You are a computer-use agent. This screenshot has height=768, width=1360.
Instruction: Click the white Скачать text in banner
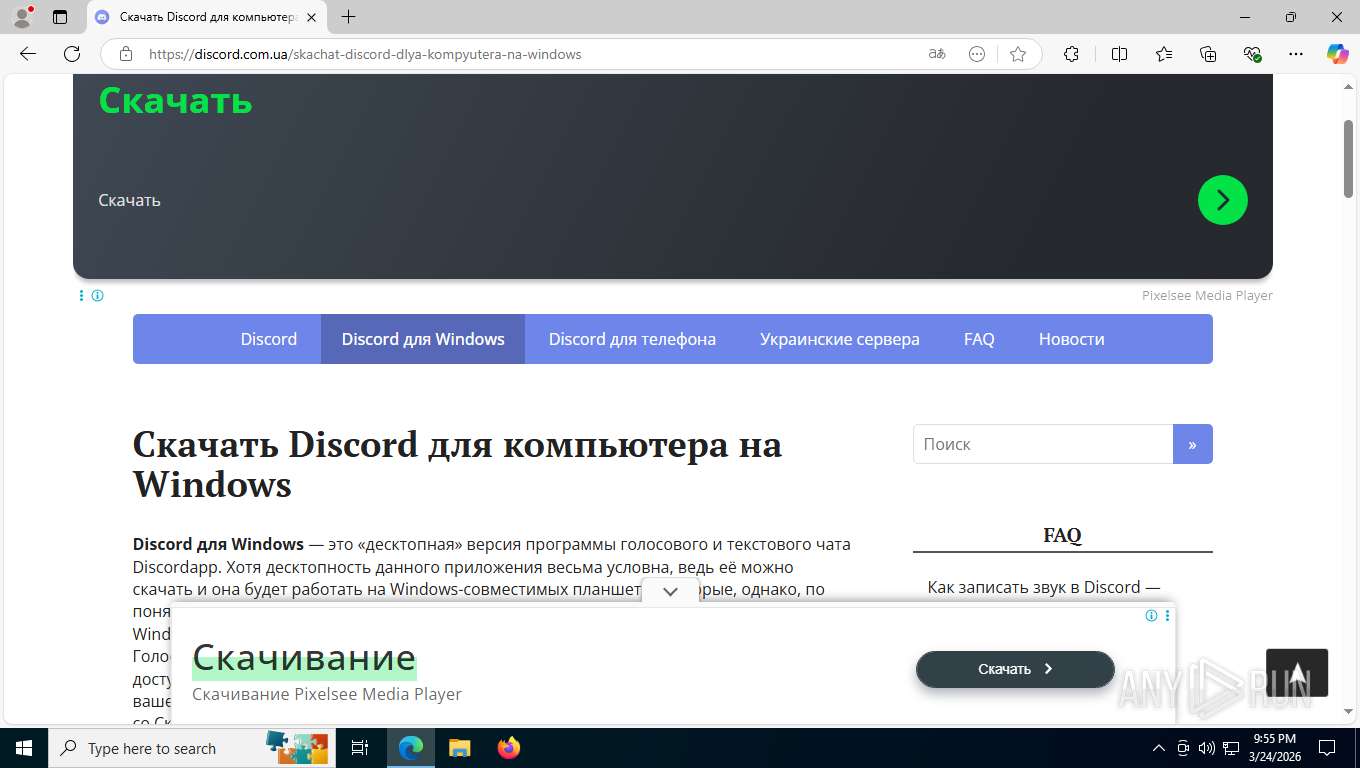pyautogui.click(x=129, y=200)
